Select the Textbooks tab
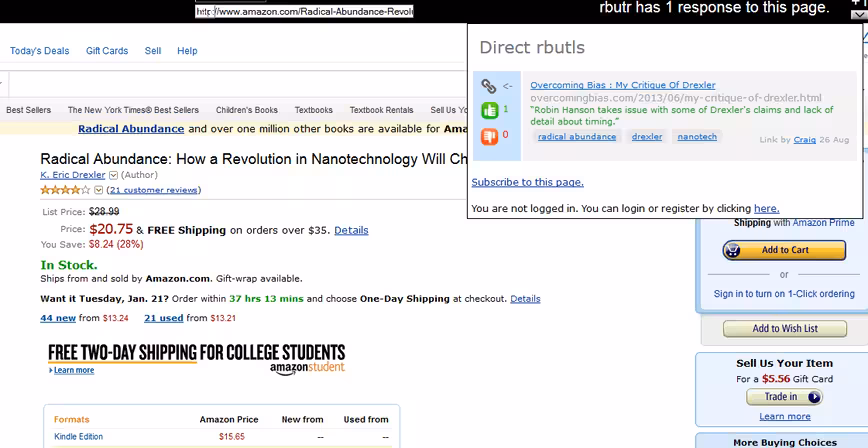868x448 pixels. (x=313, y=110)
